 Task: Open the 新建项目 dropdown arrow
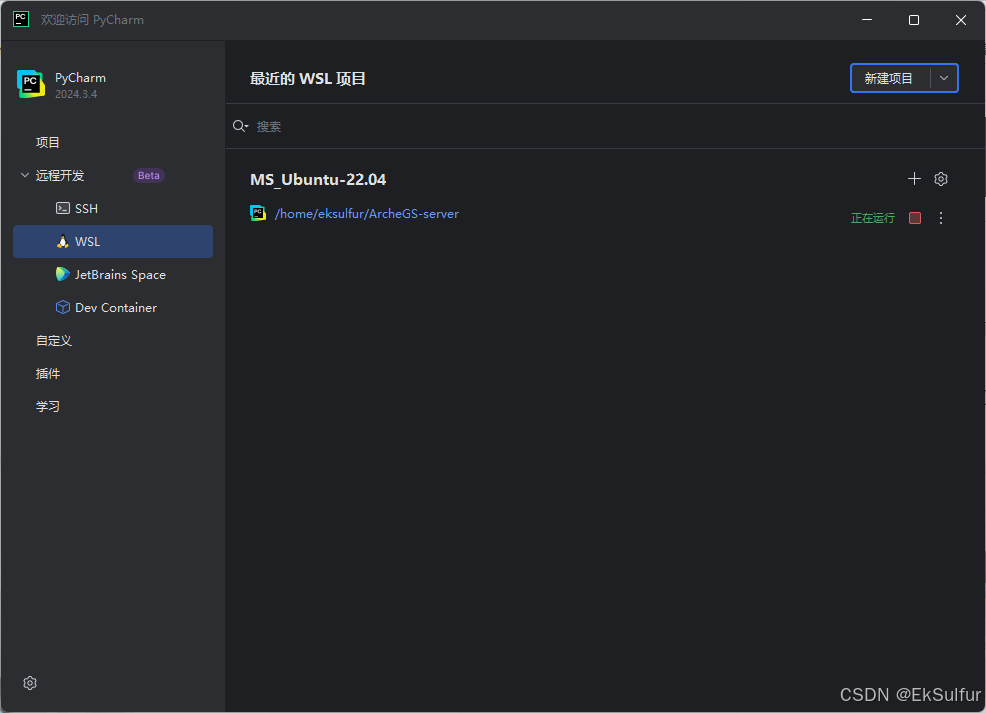click(944, 78)
